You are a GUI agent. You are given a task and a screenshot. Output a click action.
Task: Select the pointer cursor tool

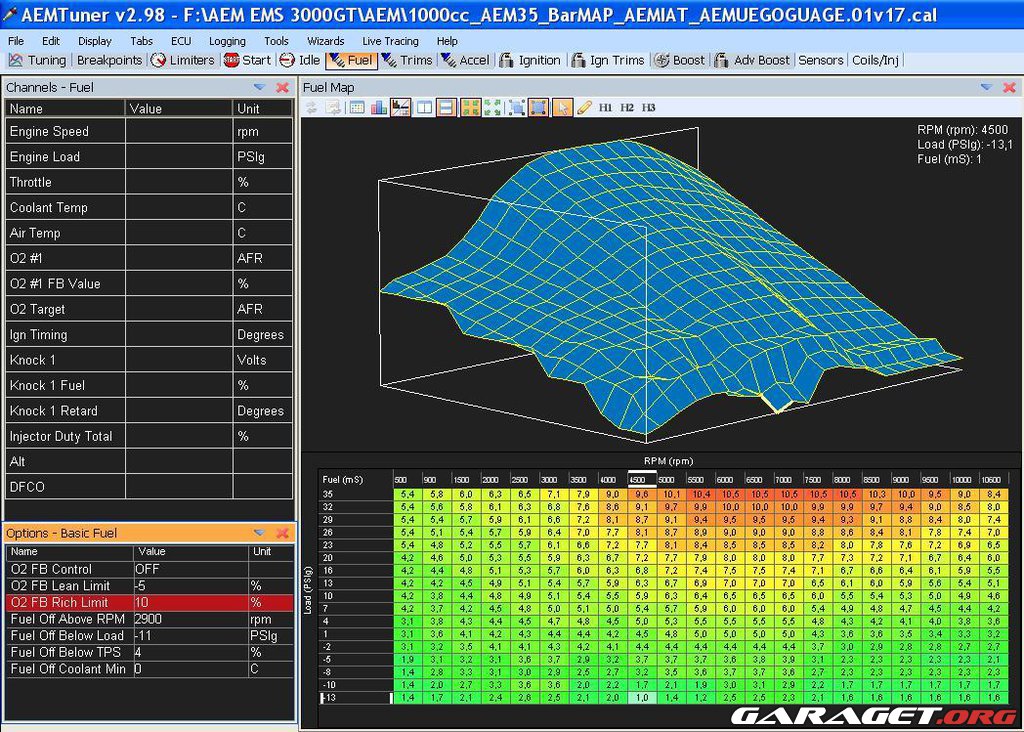(562, 108)
